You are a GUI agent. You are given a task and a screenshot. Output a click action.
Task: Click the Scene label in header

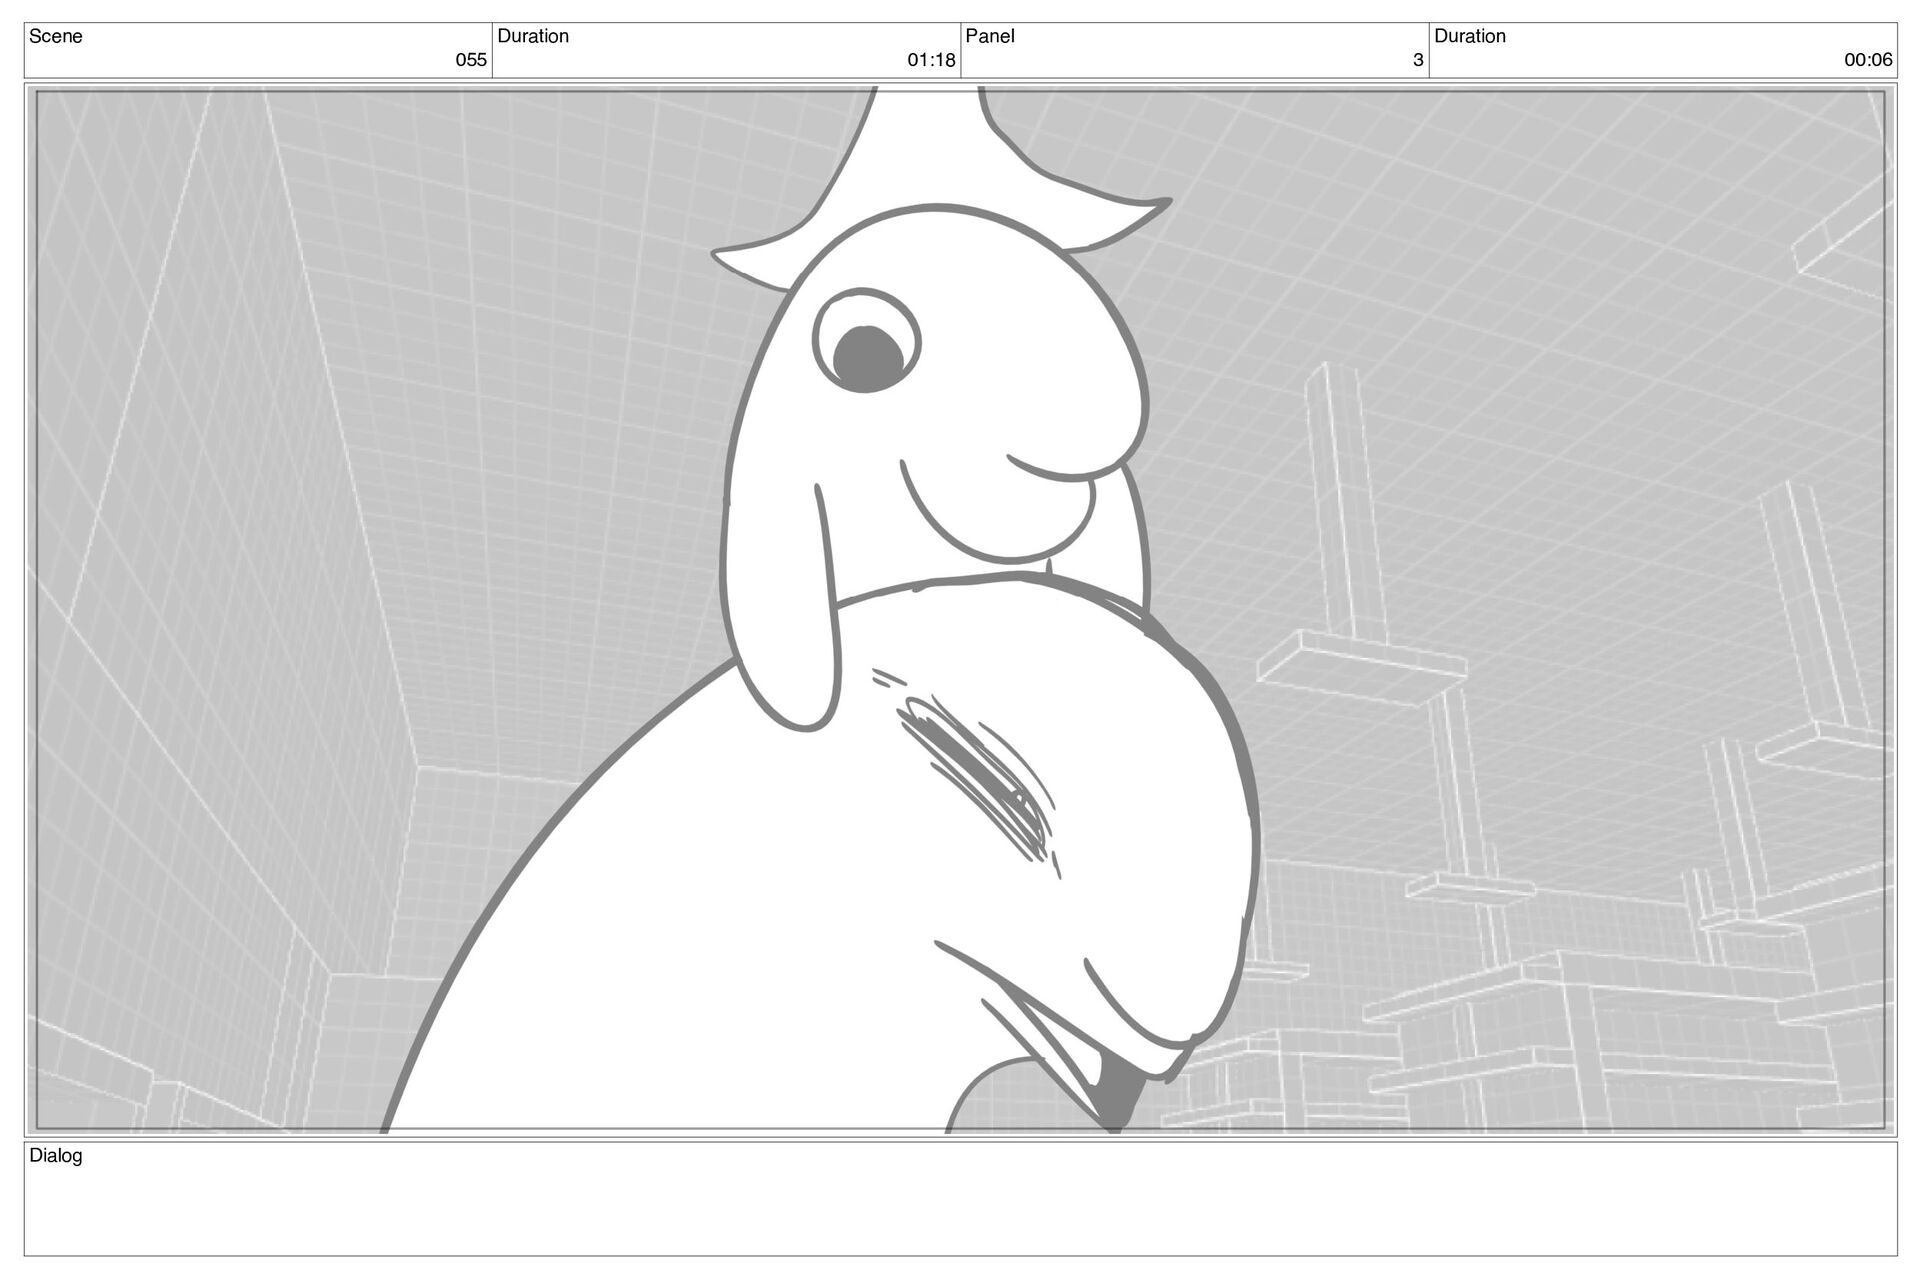tap(56, 36)
